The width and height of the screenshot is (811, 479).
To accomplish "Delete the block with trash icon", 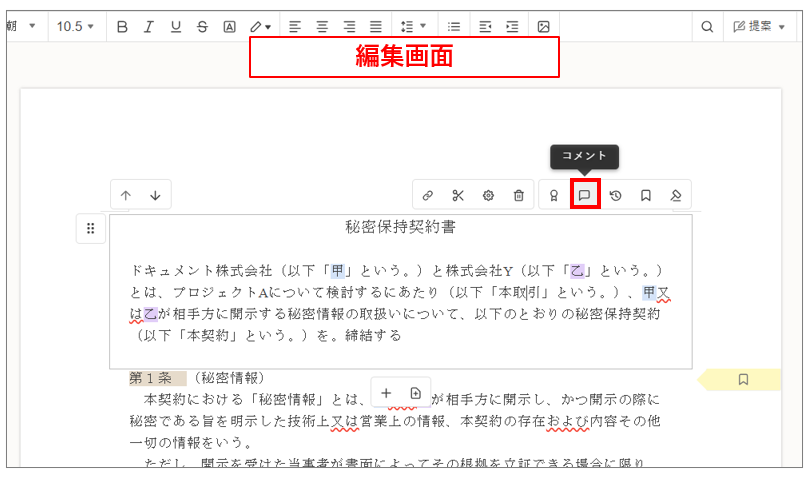I will 518,196.
